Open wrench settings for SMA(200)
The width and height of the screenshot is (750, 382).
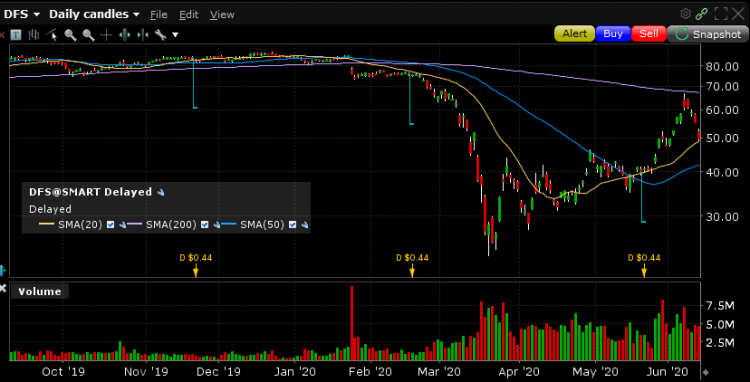(216, 225)
